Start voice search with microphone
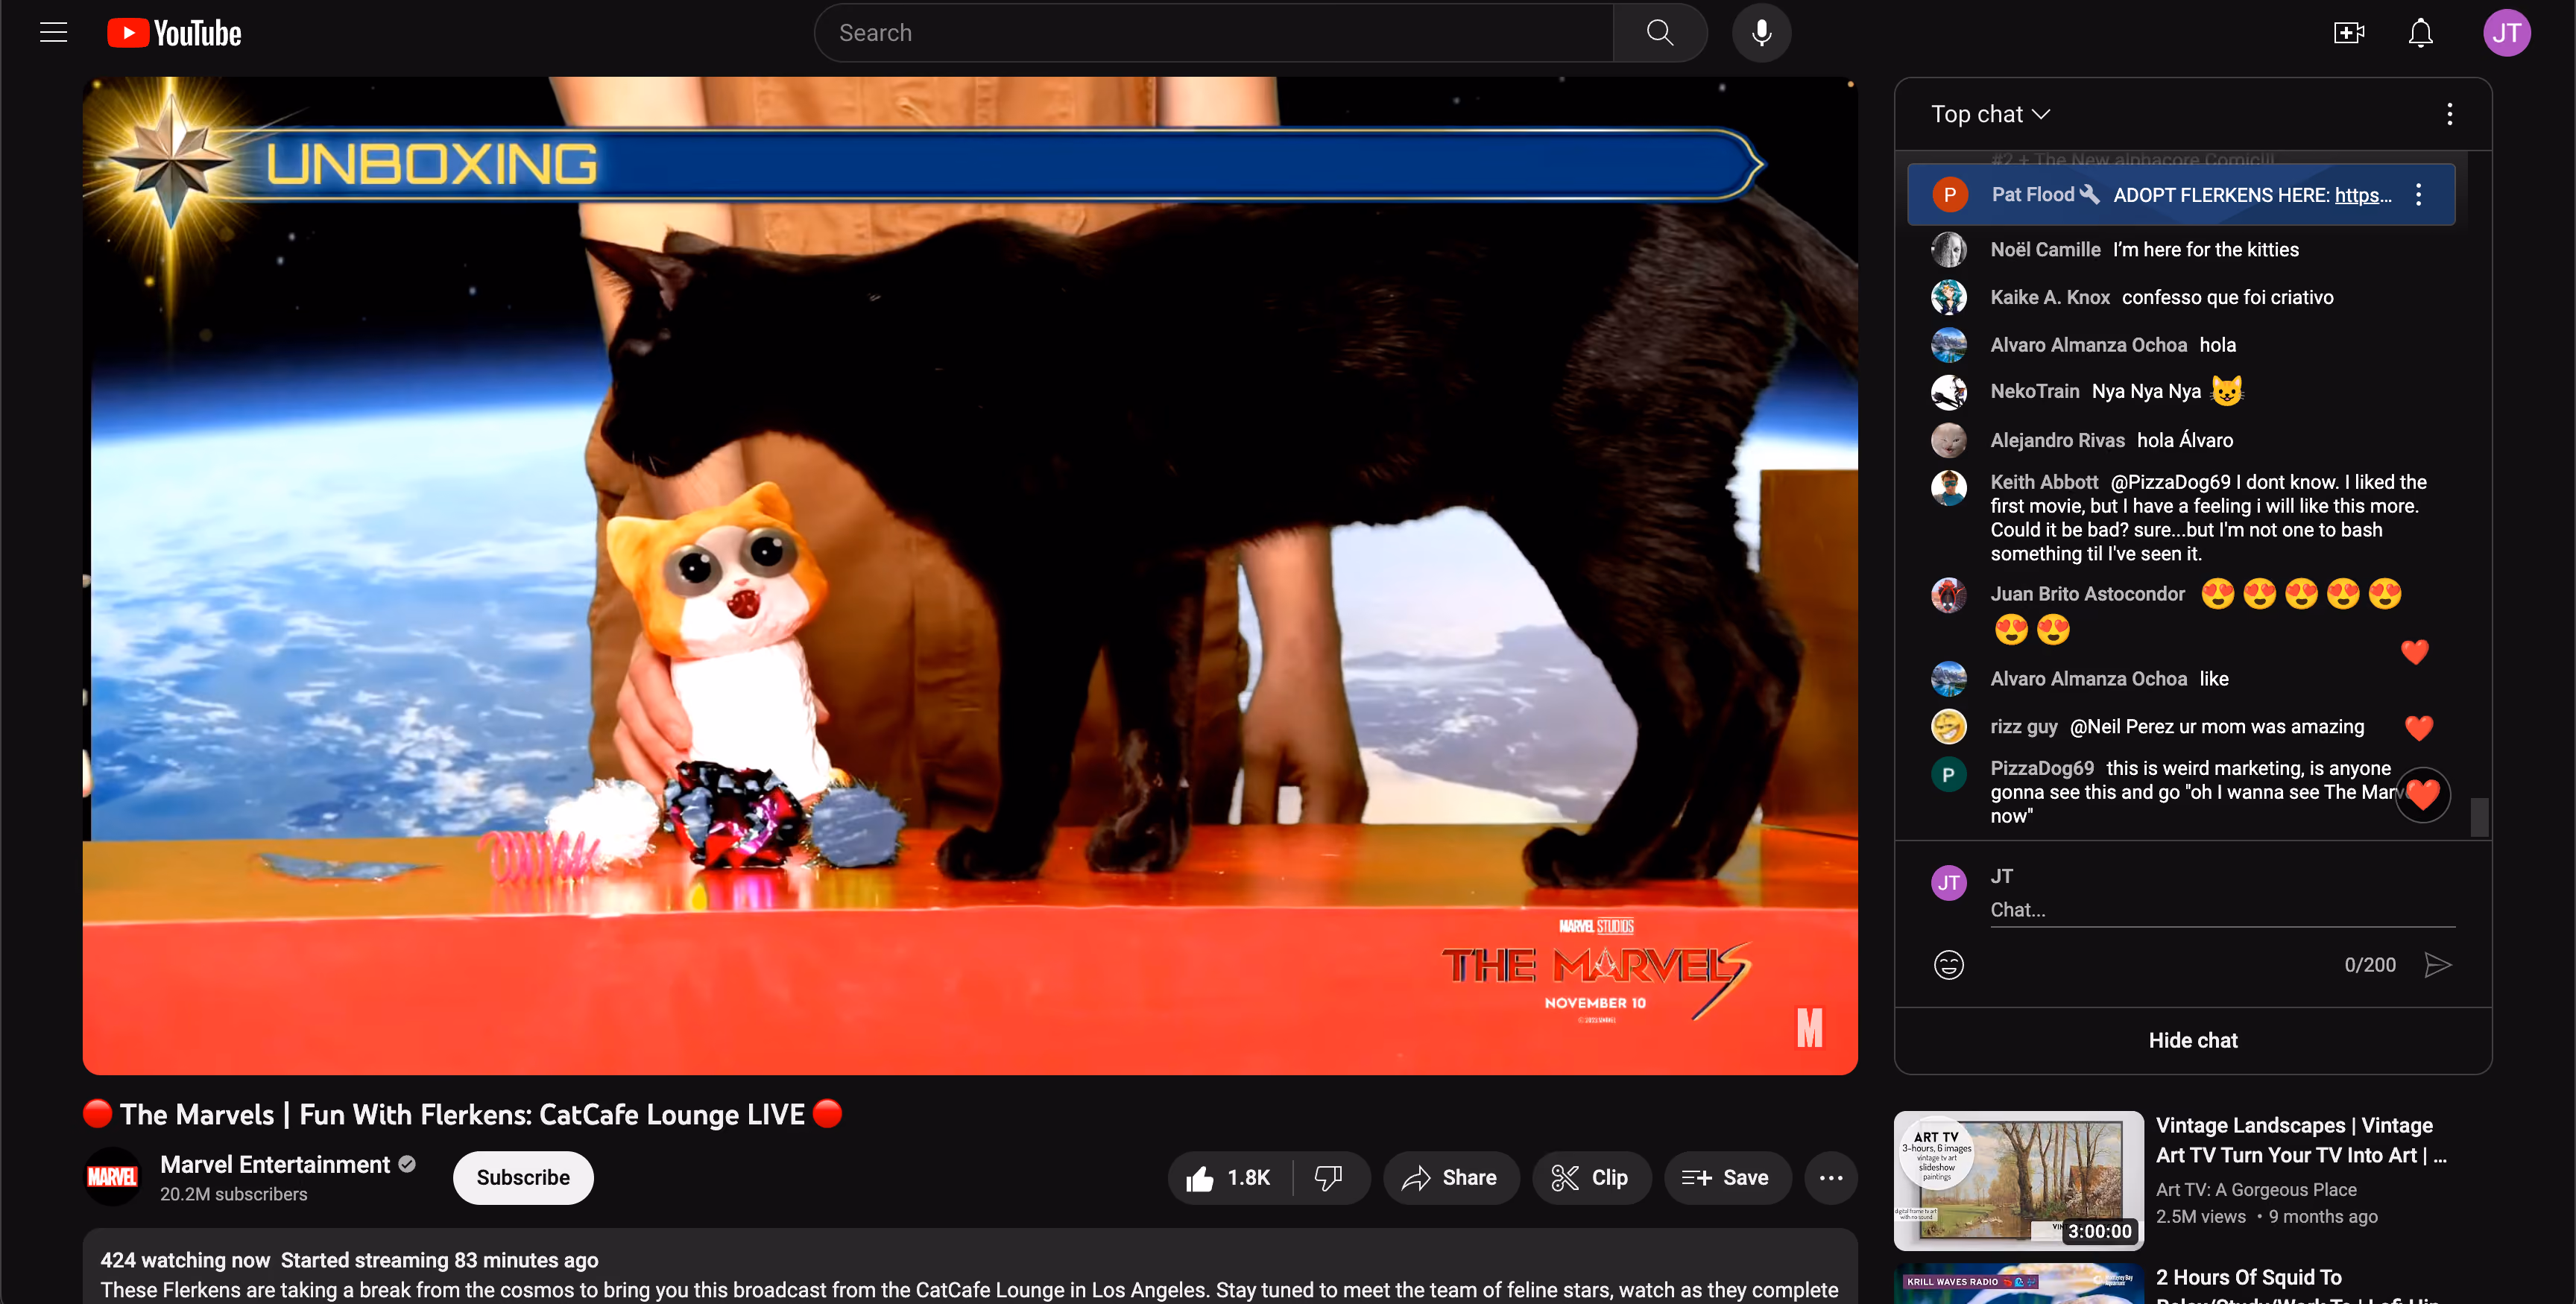This screenshot has height=1304, width=2576. click(x=1761, y=33)
